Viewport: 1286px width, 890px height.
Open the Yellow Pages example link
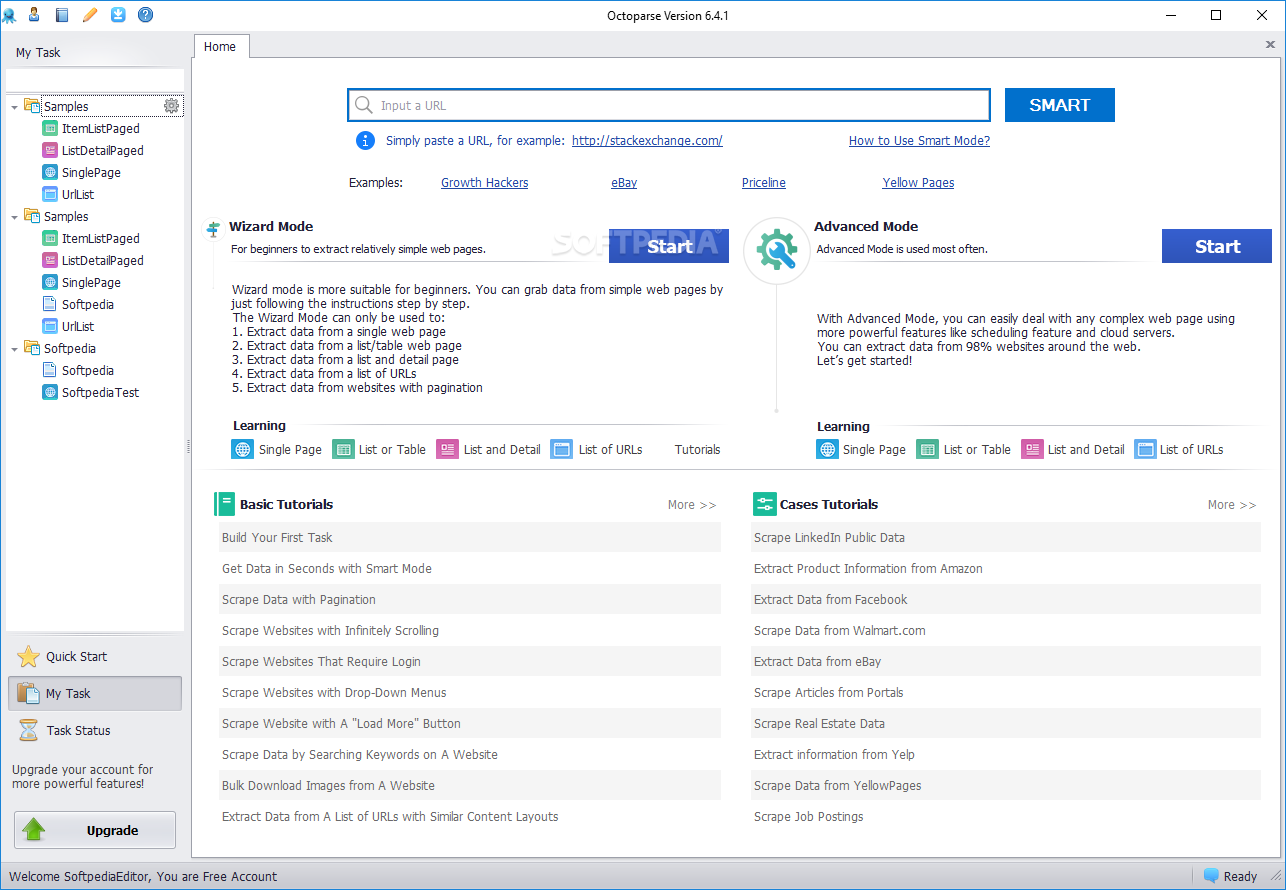[x=918, y=183]
